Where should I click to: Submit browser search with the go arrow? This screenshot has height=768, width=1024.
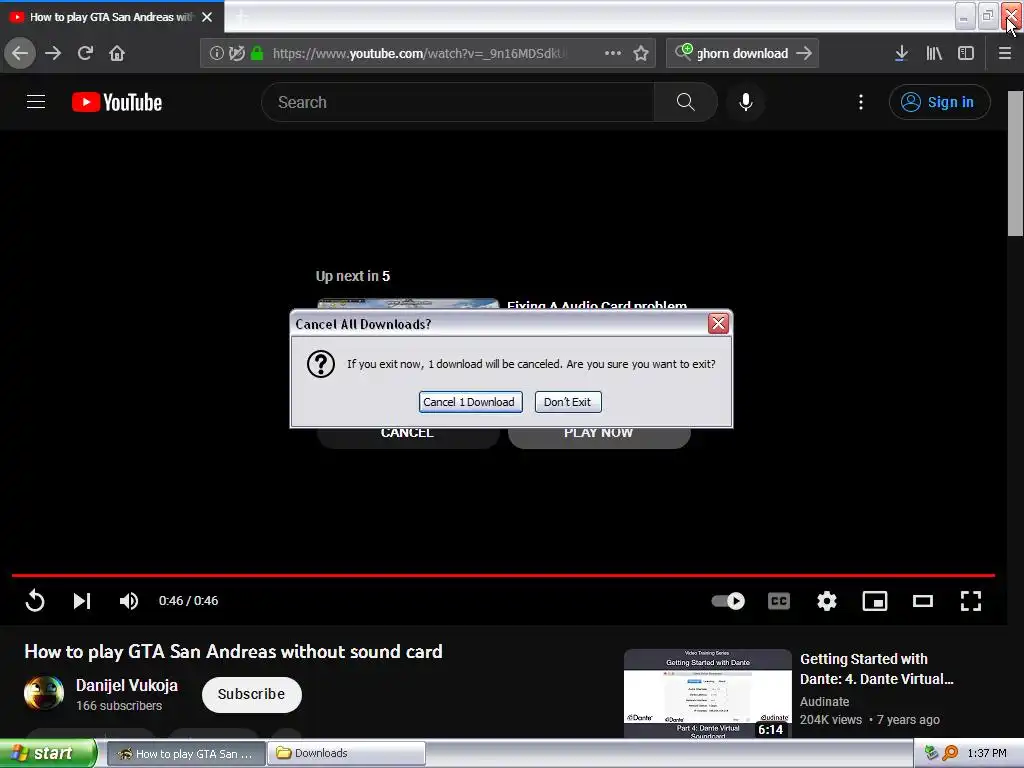[805, 53]
